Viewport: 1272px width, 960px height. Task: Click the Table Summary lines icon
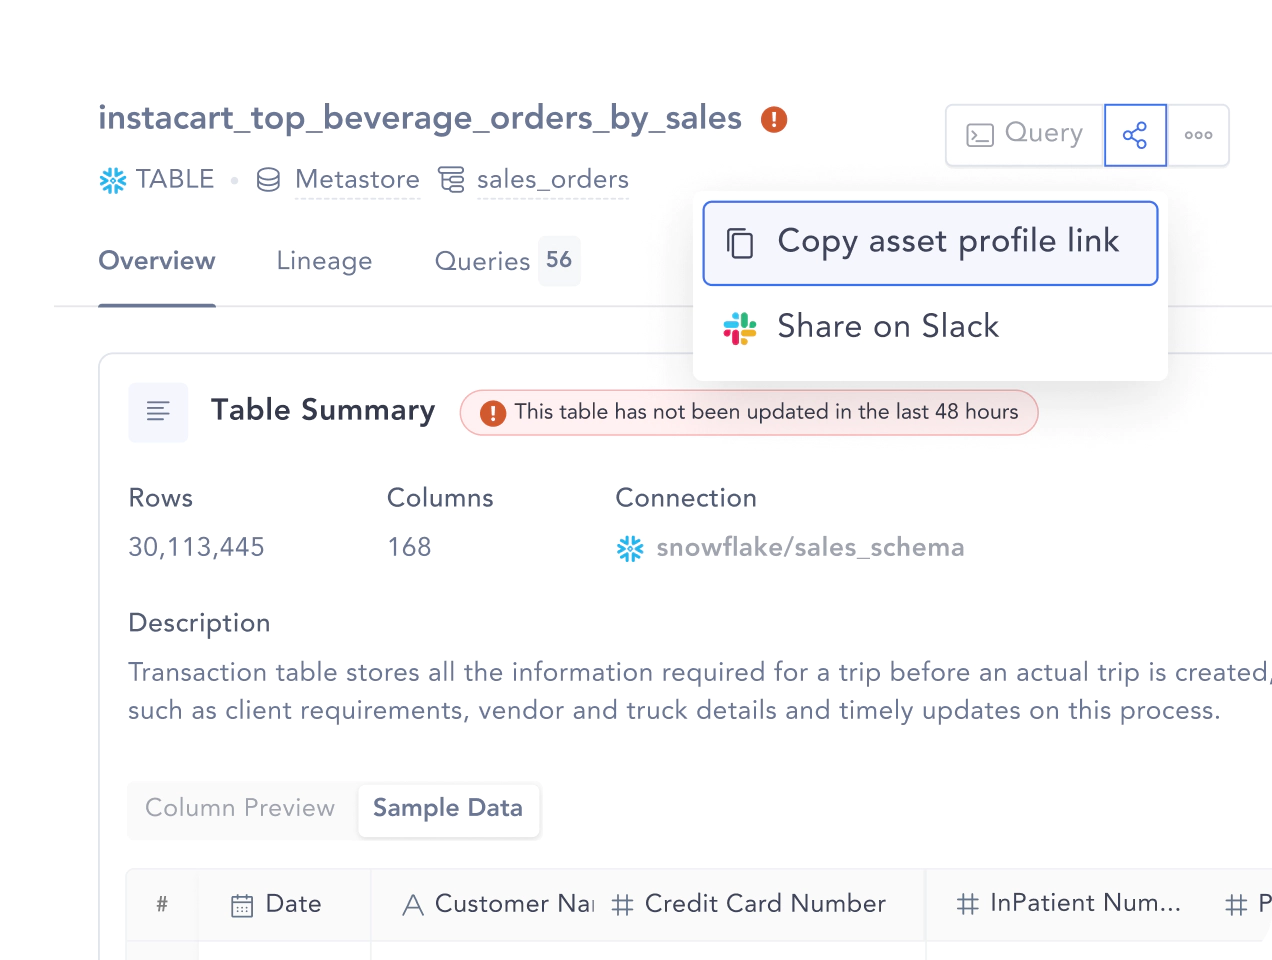coord(158,412)
